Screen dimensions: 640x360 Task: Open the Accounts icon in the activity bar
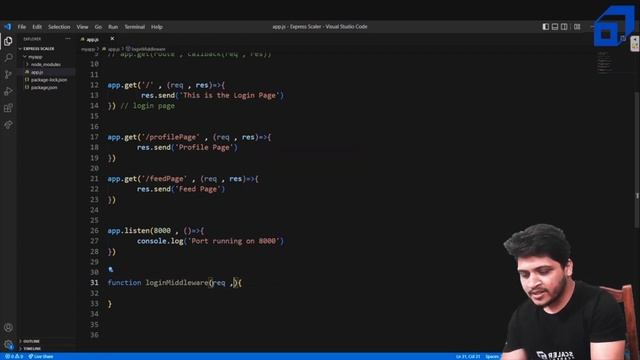click(8, 327)
